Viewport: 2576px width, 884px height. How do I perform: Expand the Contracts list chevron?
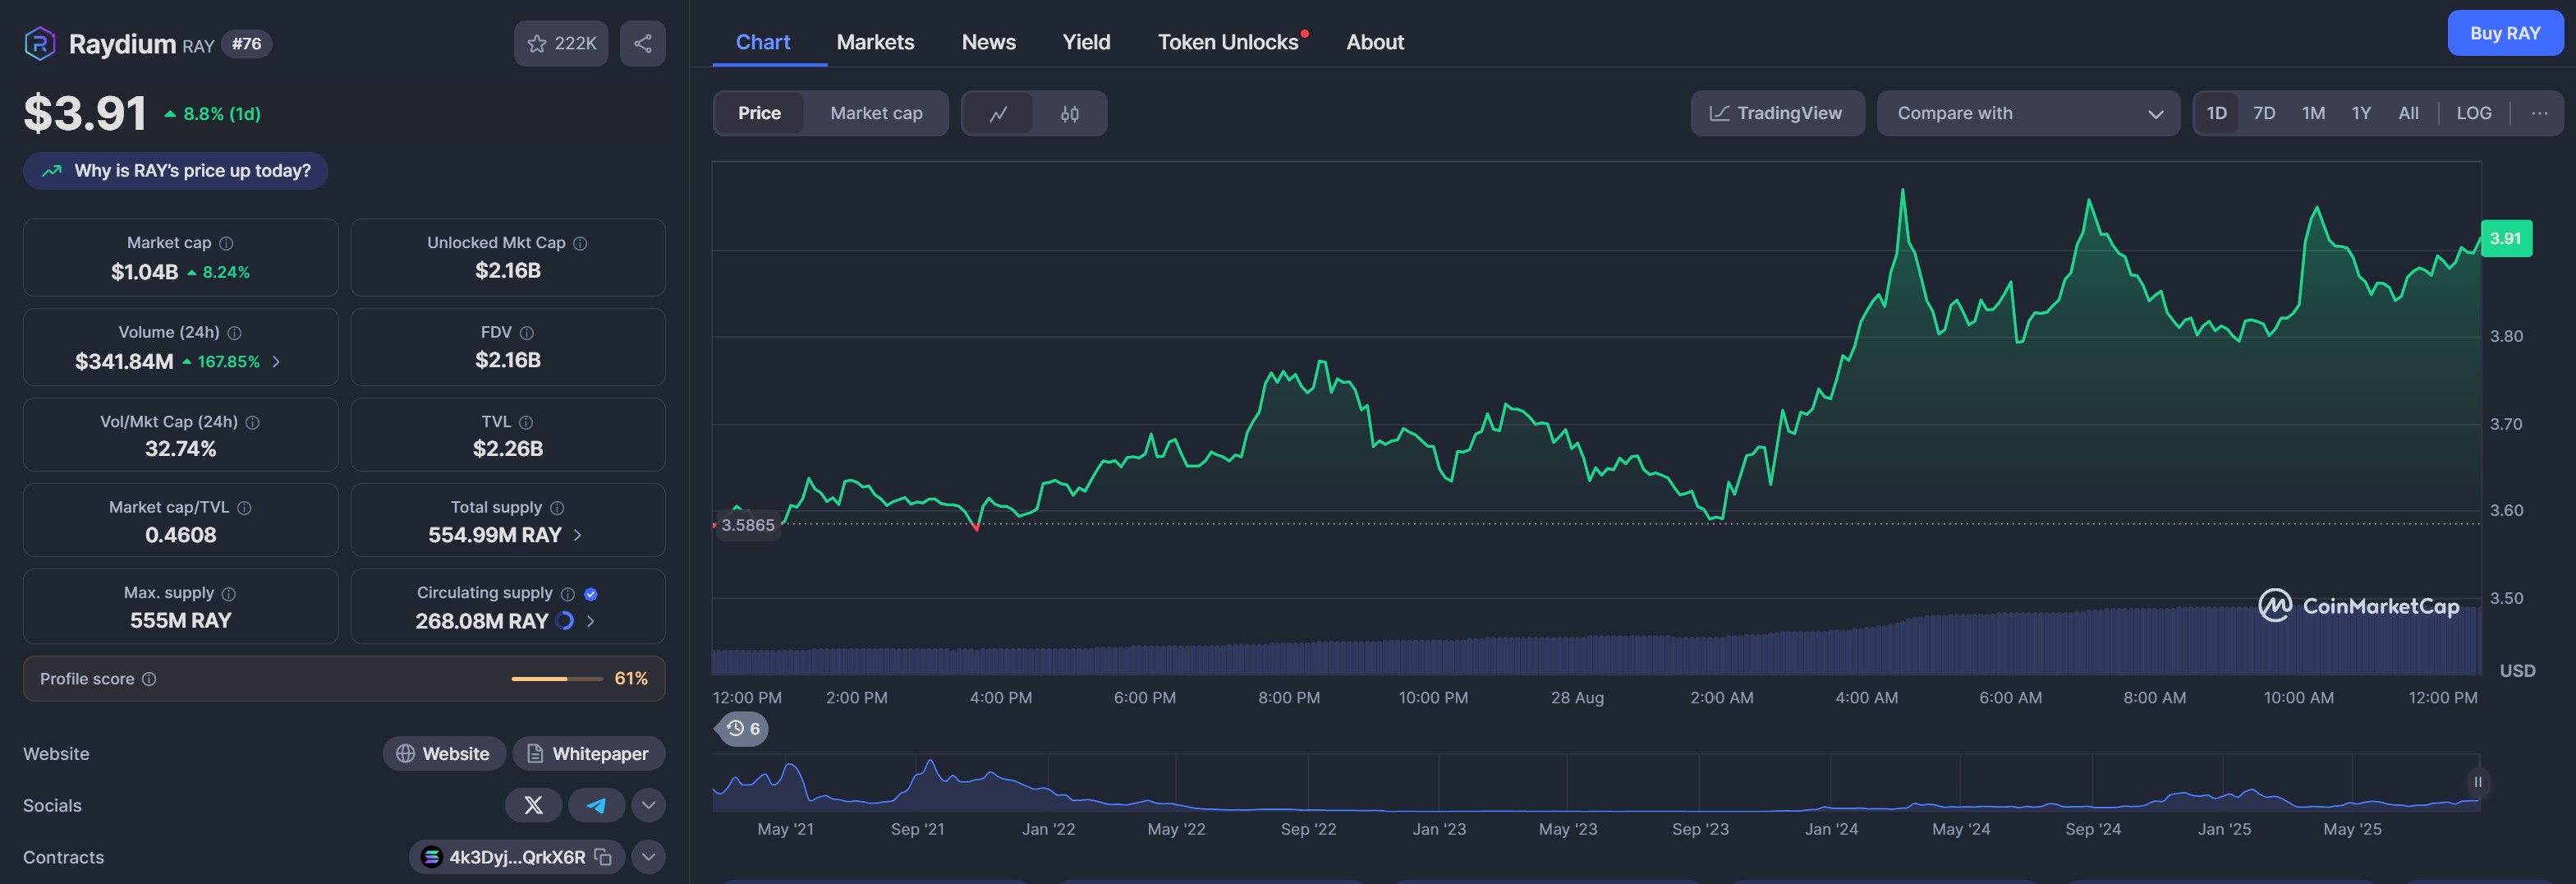[x=648, y=857]
